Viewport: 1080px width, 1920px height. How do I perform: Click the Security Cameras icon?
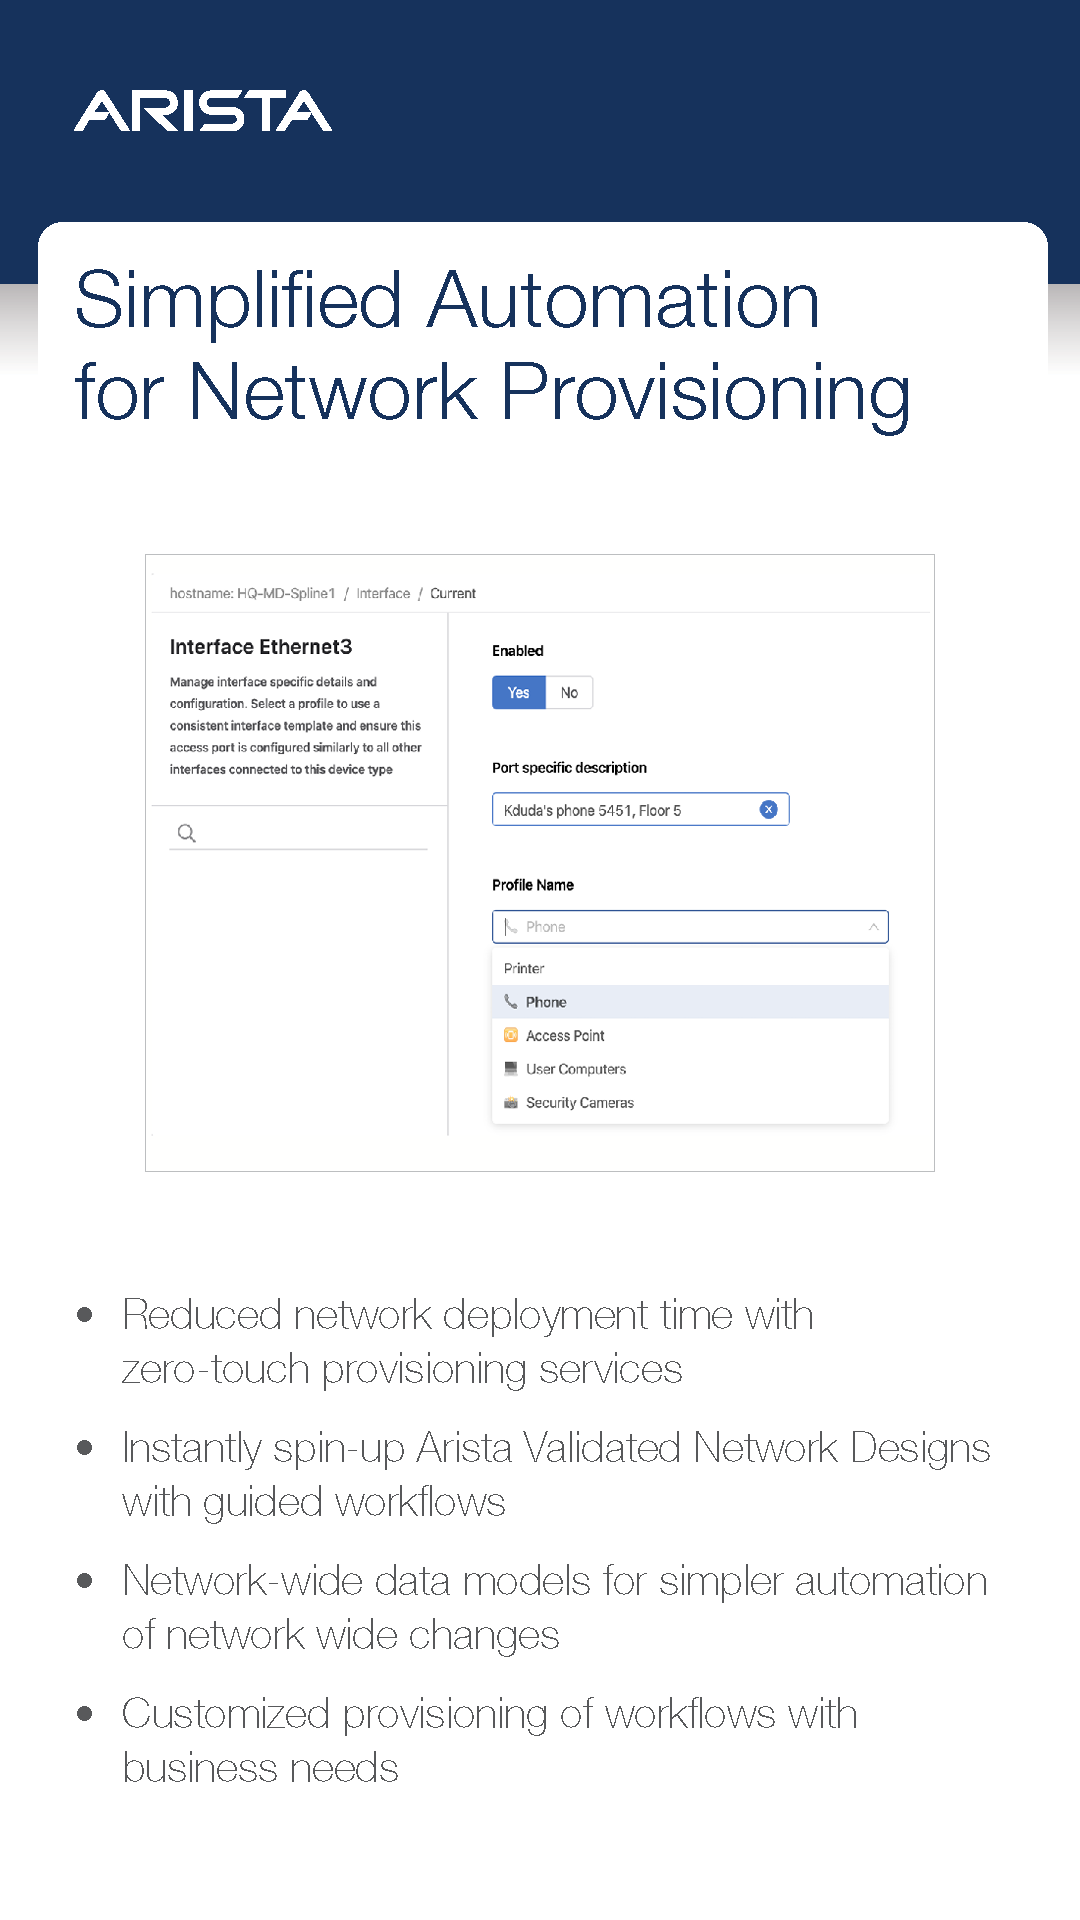pos(511,1103)
